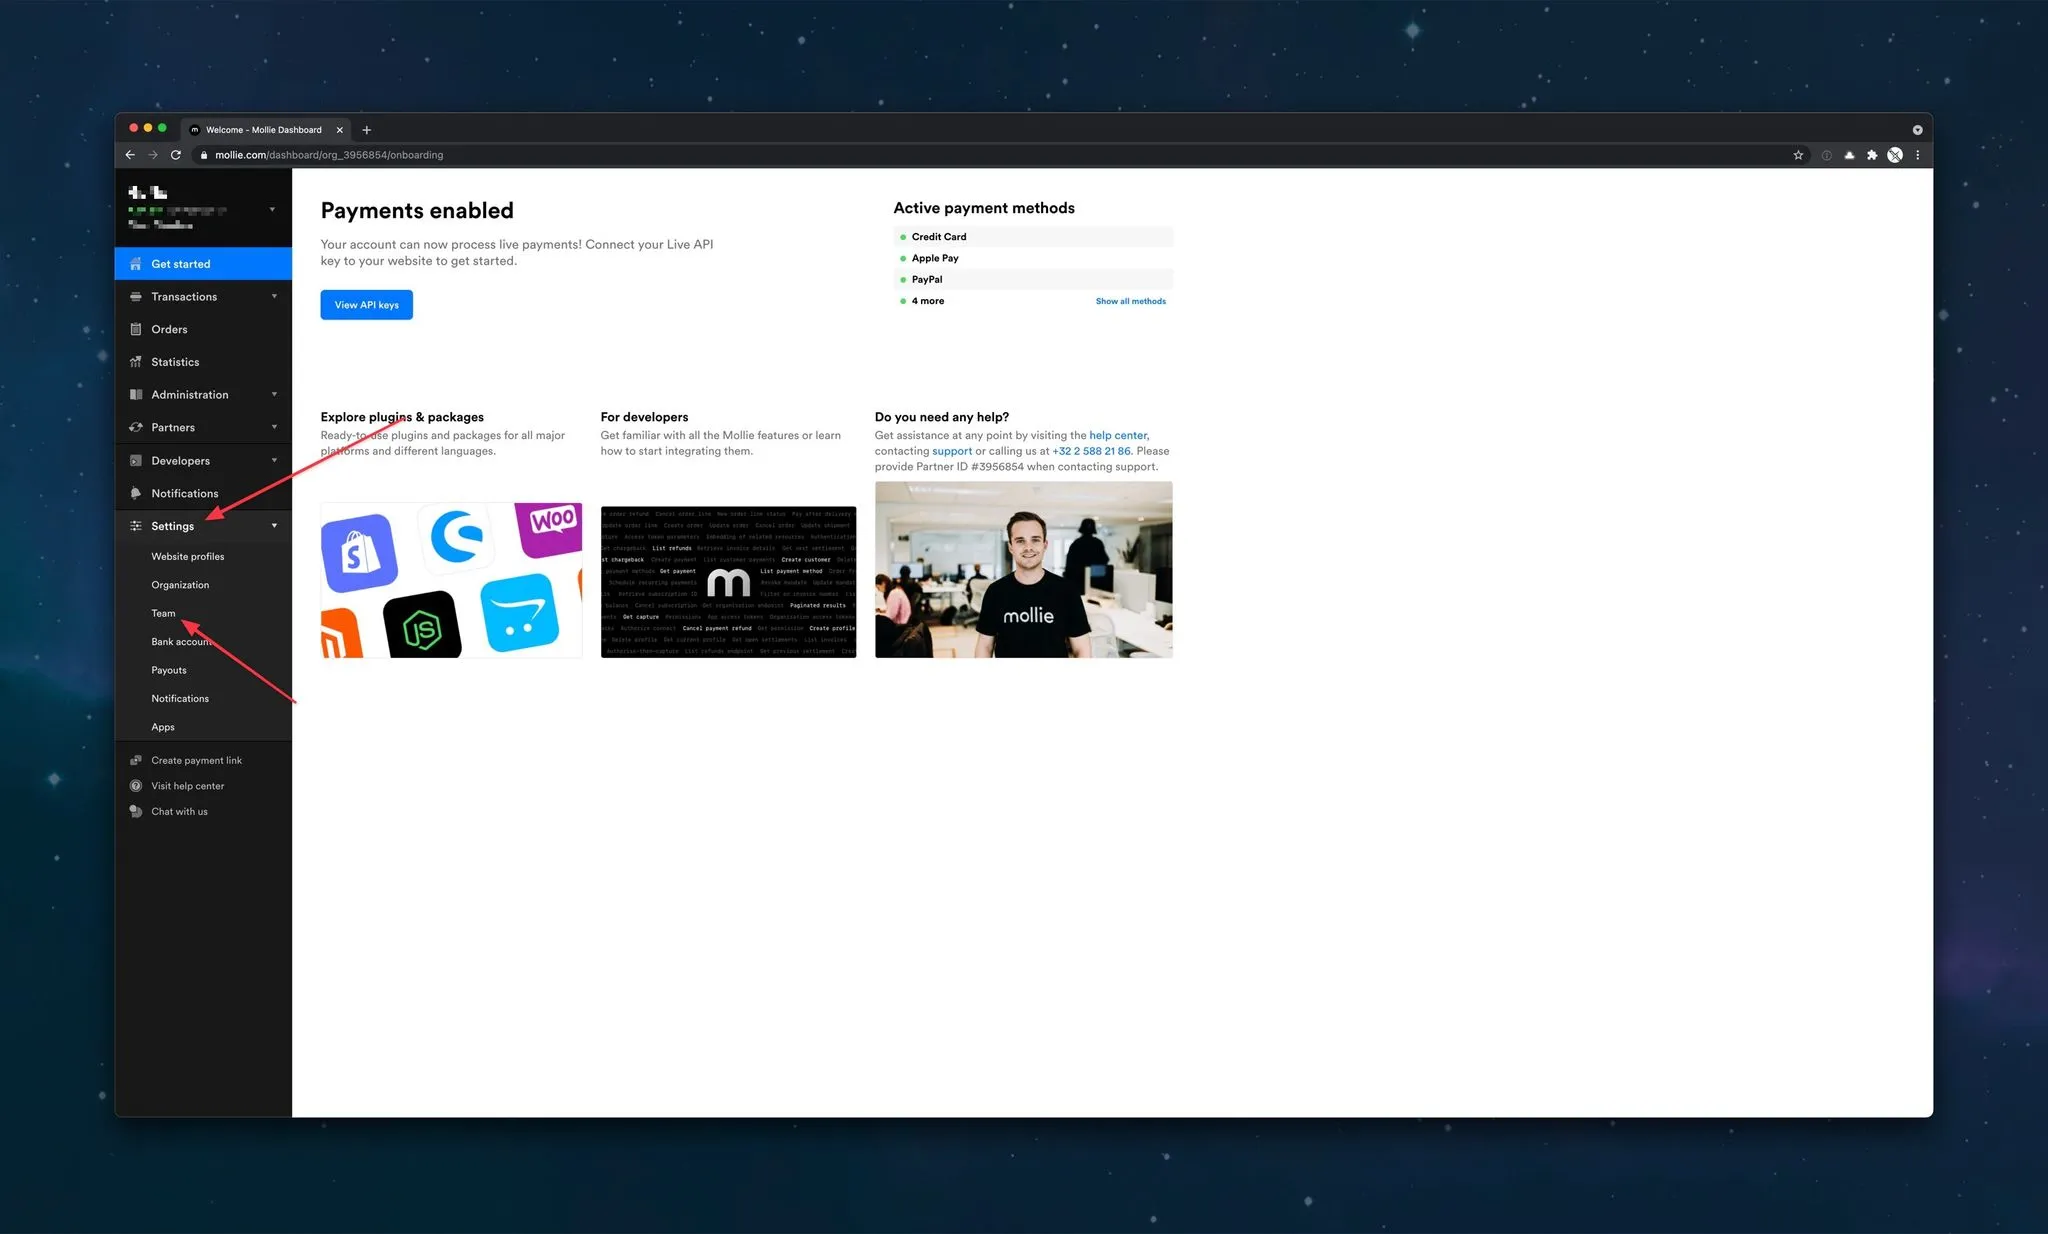The image size is (2048, 1234).
Task: Open the help center link in text
Action: [x=1118, y=435]
